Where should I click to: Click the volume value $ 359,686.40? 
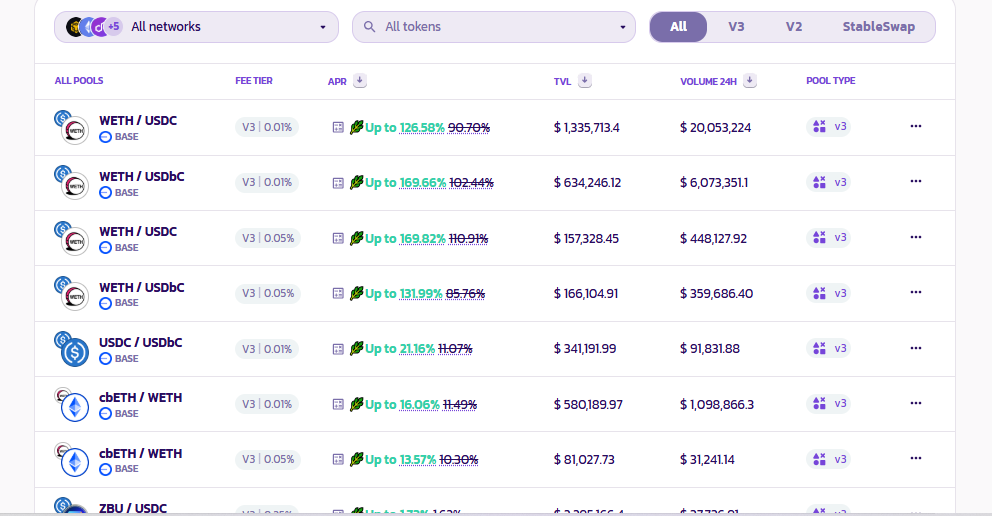(716, 293)
